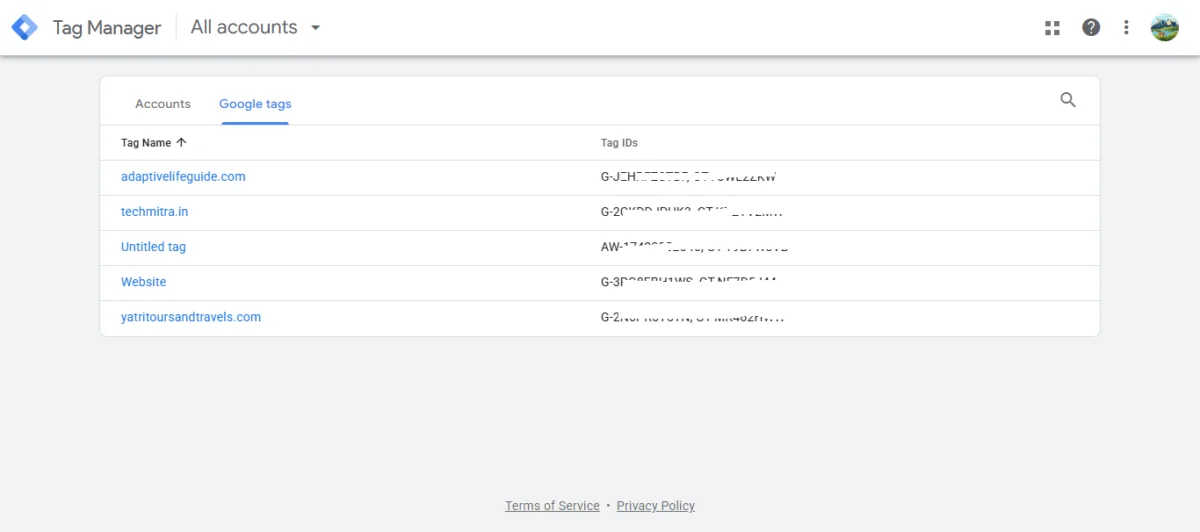Expand the All accounts dropdown

click(256, 28)
